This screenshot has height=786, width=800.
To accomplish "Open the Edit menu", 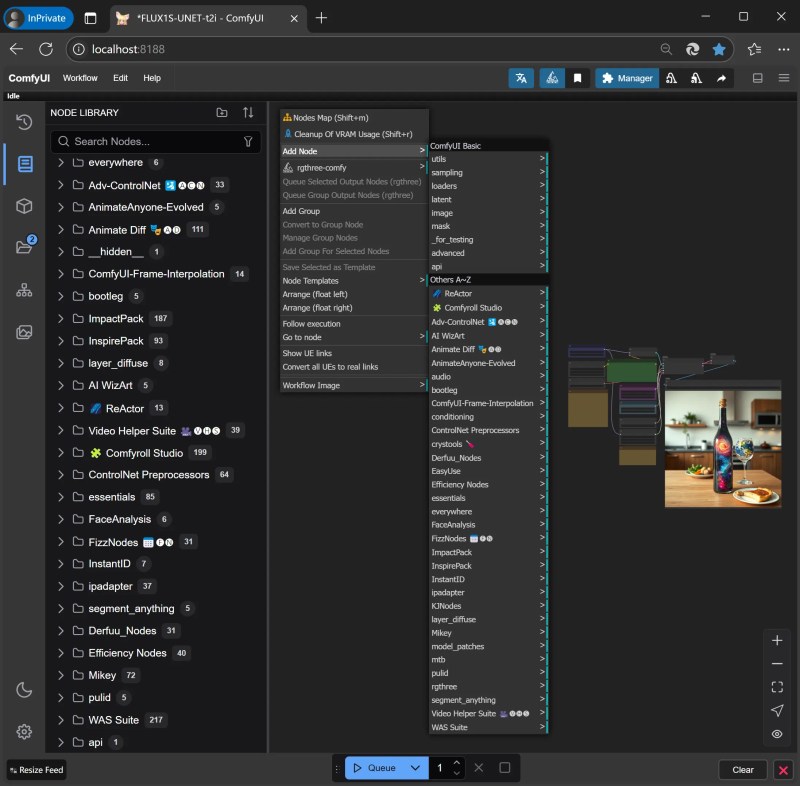I will [120, 78].
